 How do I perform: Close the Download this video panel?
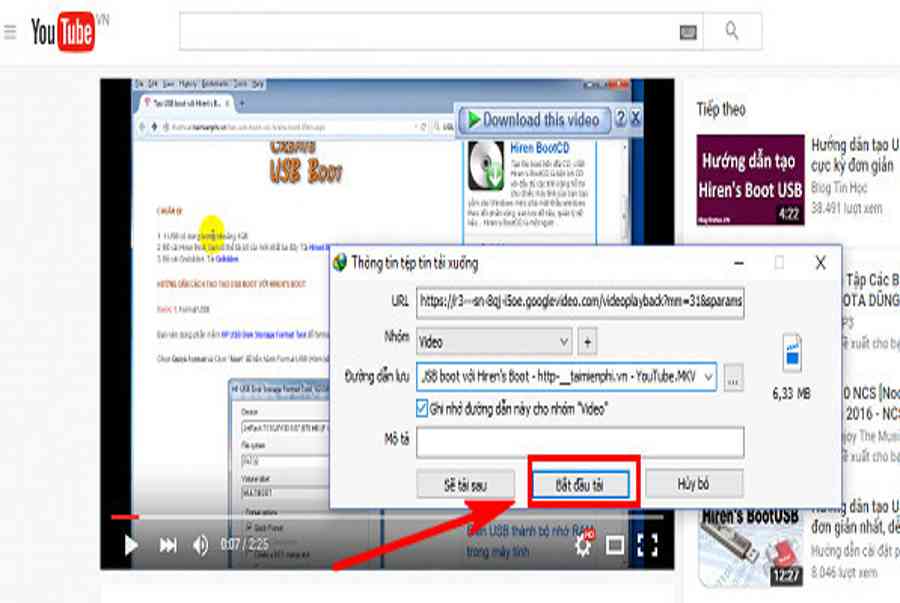coord(635,118)
